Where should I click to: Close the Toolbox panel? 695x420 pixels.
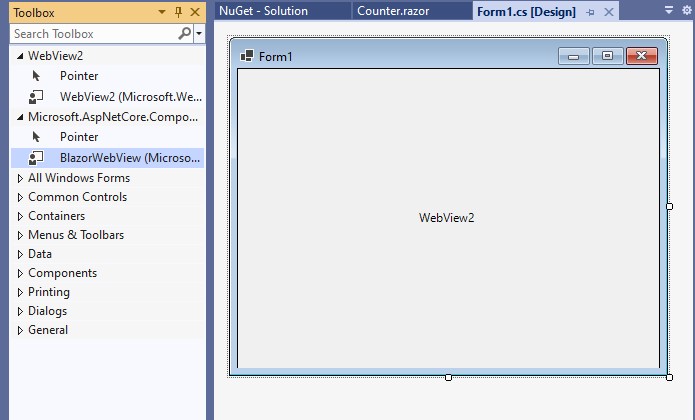tap(194, 12)
